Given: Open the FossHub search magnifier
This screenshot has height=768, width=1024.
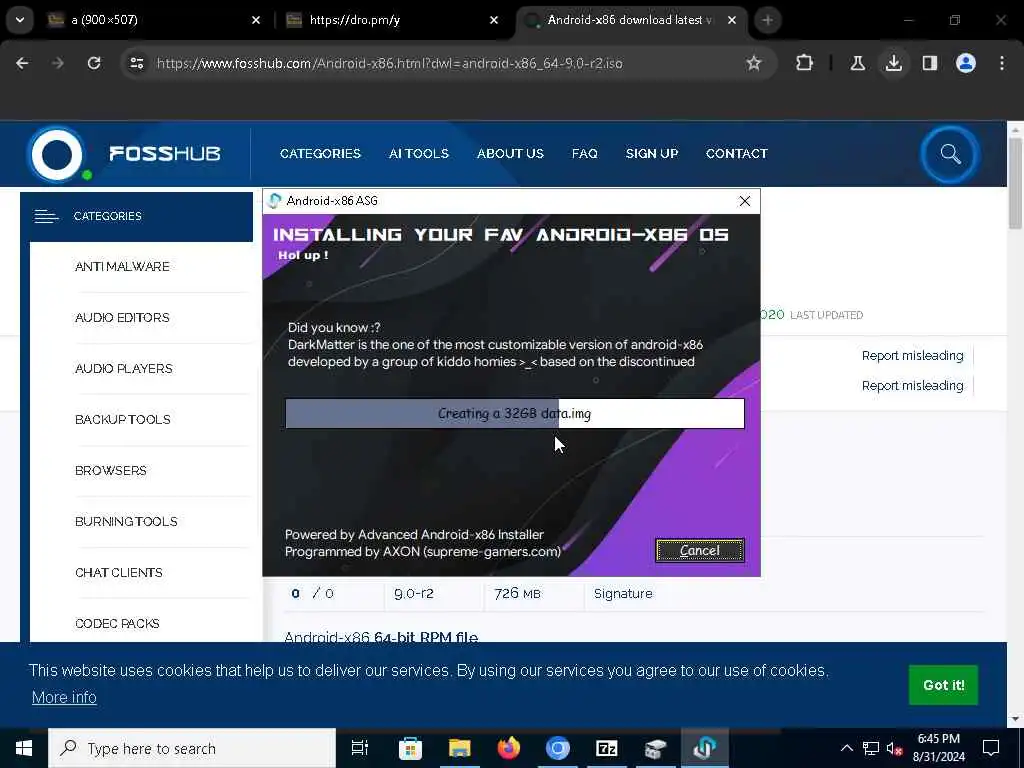Looking at the screenshot, I should 950,154.
